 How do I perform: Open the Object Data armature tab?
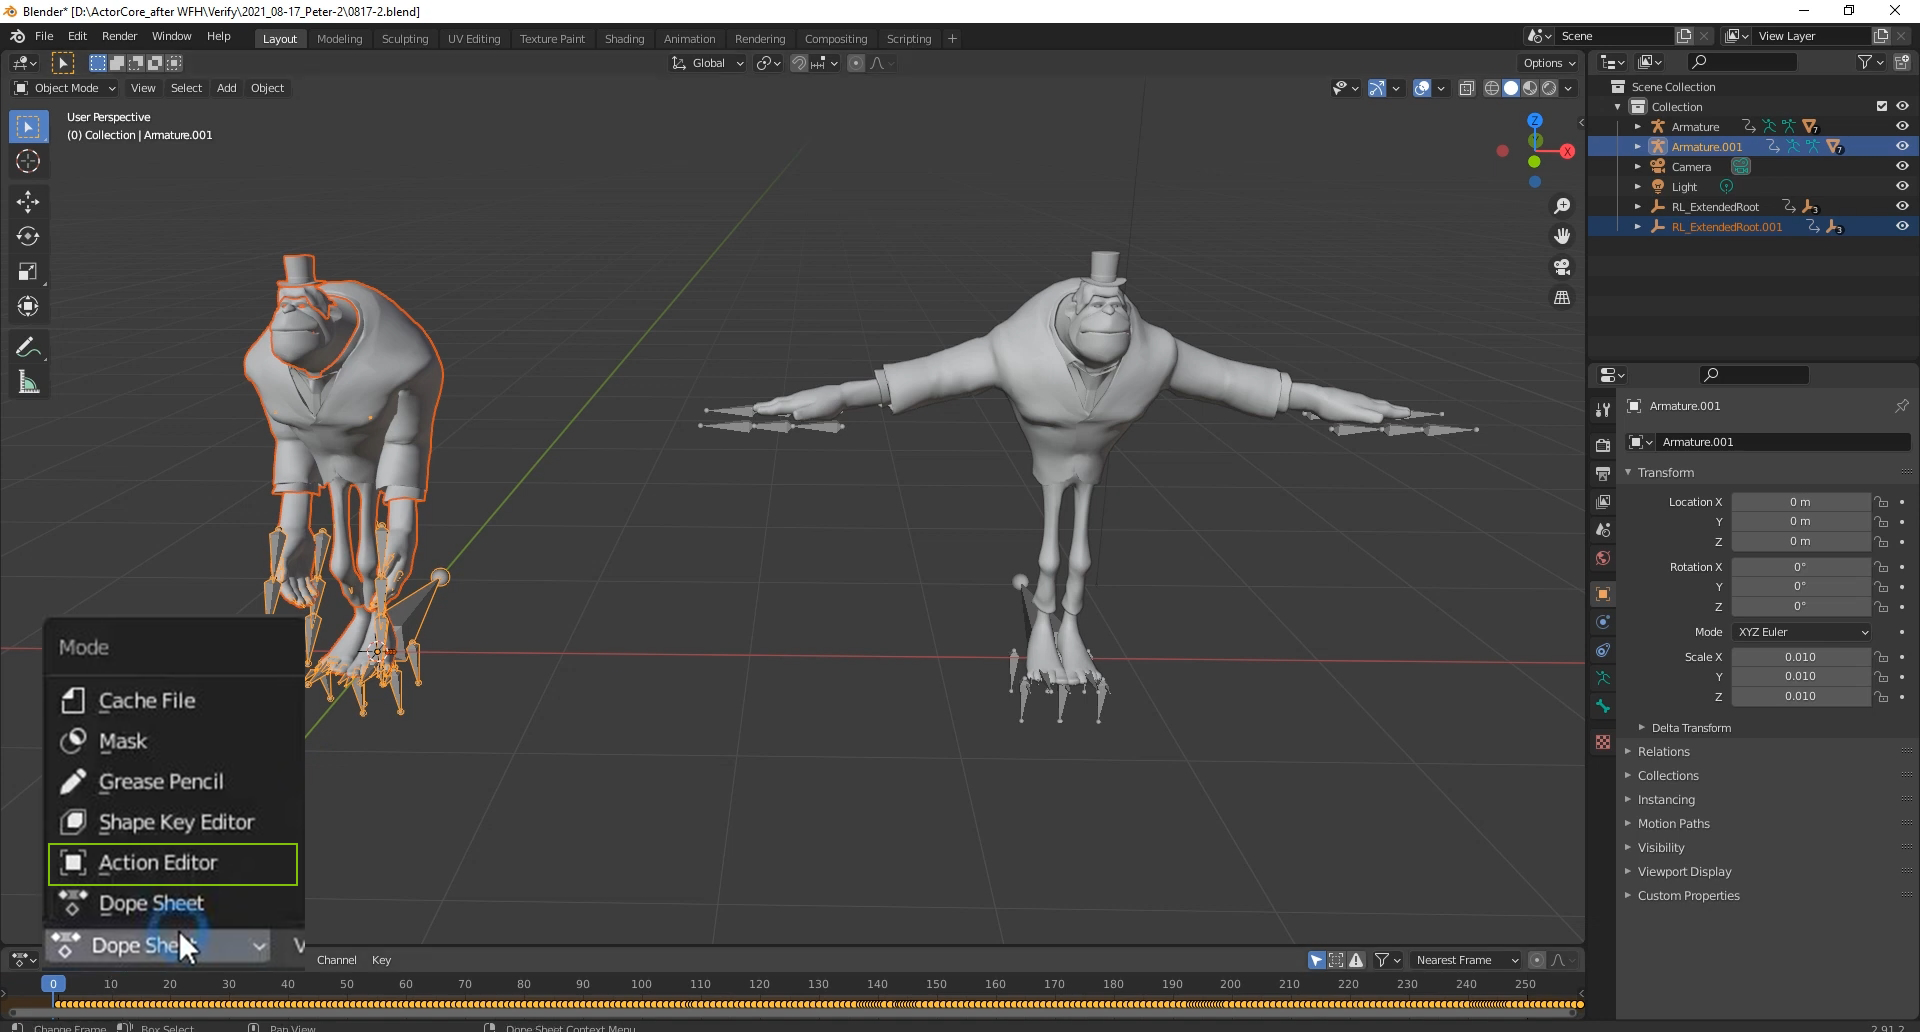pos(1603,678)
